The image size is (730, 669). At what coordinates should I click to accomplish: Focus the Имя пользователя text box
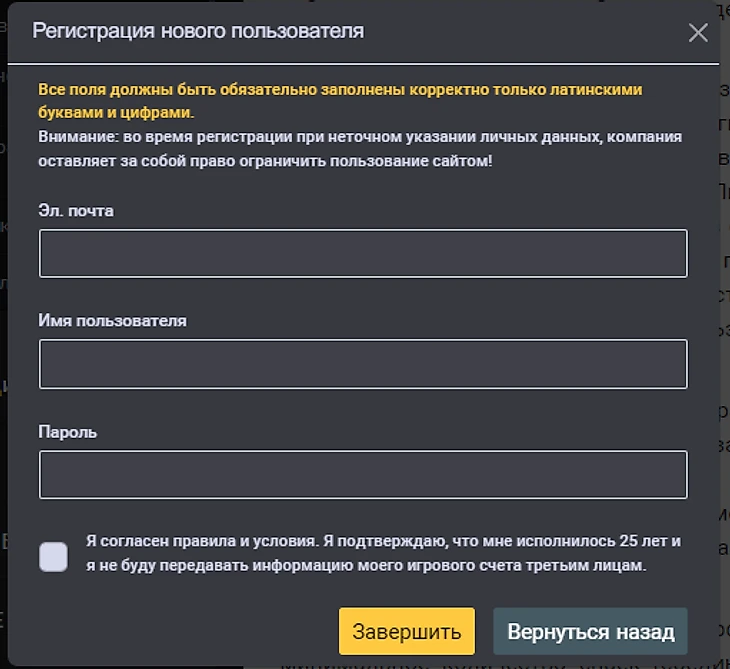[x=363, y=364]
